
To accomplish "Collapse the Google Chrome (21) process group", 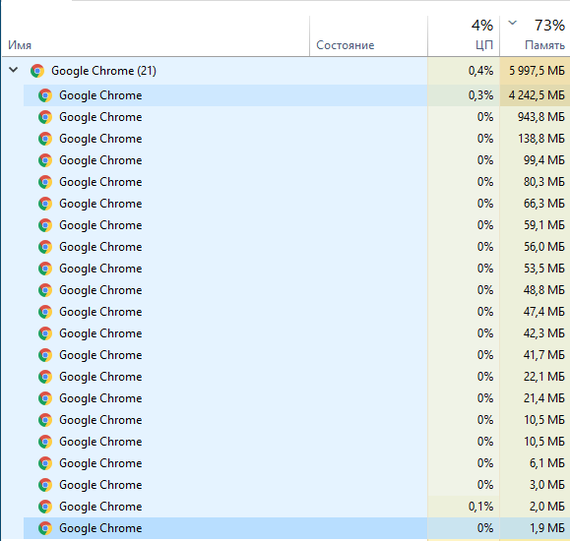I will tap(13, 69).
